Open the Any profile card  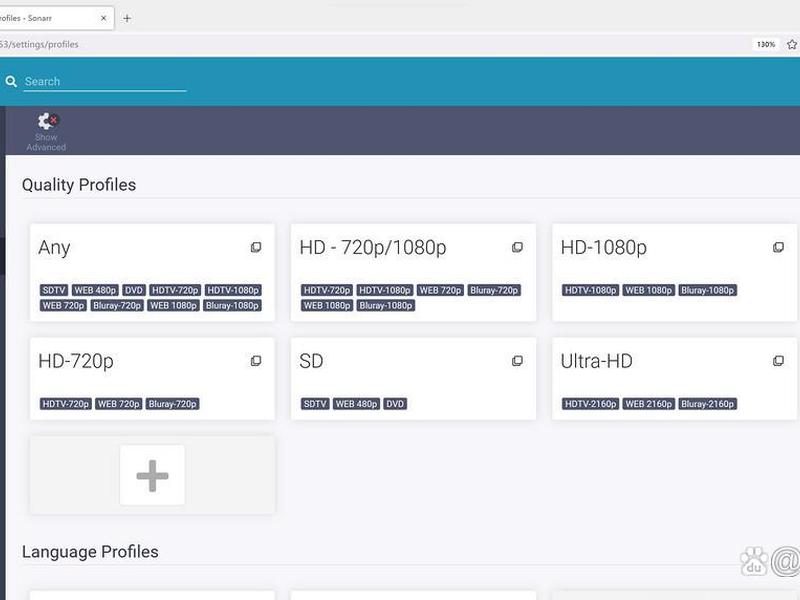point(153,272)
